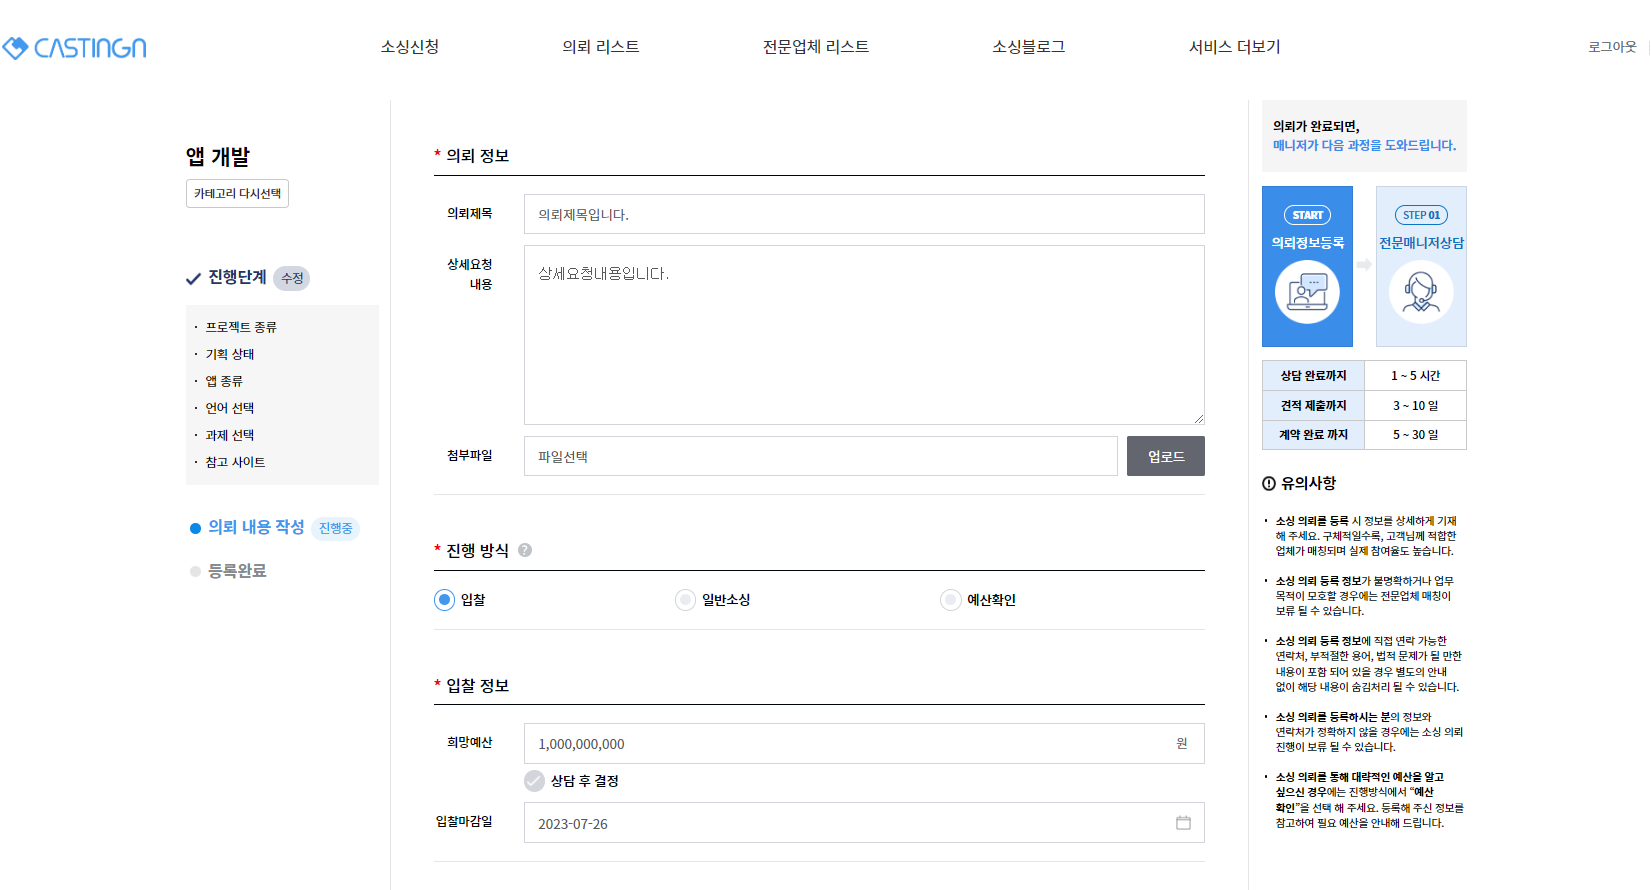Click the 유의사항 warning icon
This screenshot has width=1651, height=890.
tap(1269, 483)
